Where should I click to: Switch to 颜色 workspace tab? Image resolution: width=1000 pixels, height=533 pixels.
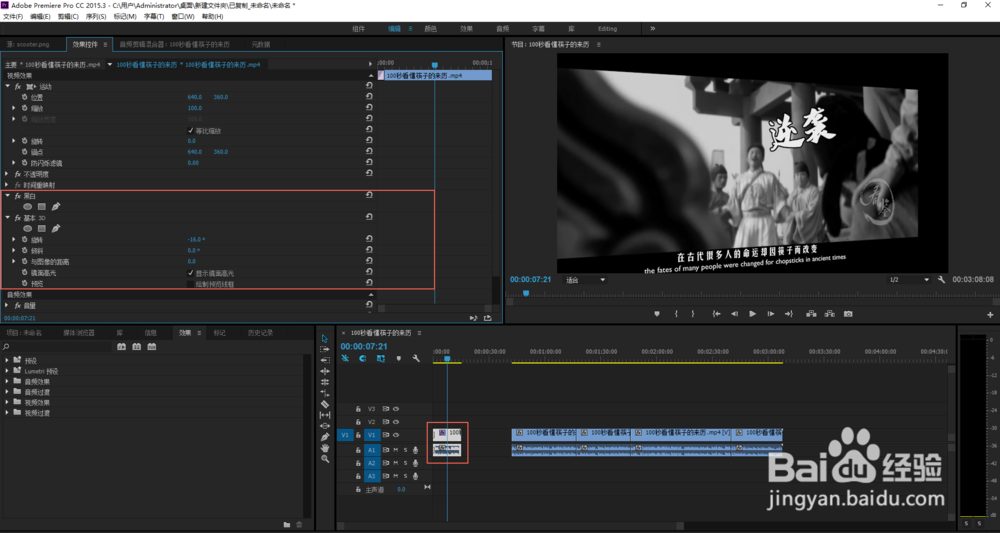tap(430, 29)
